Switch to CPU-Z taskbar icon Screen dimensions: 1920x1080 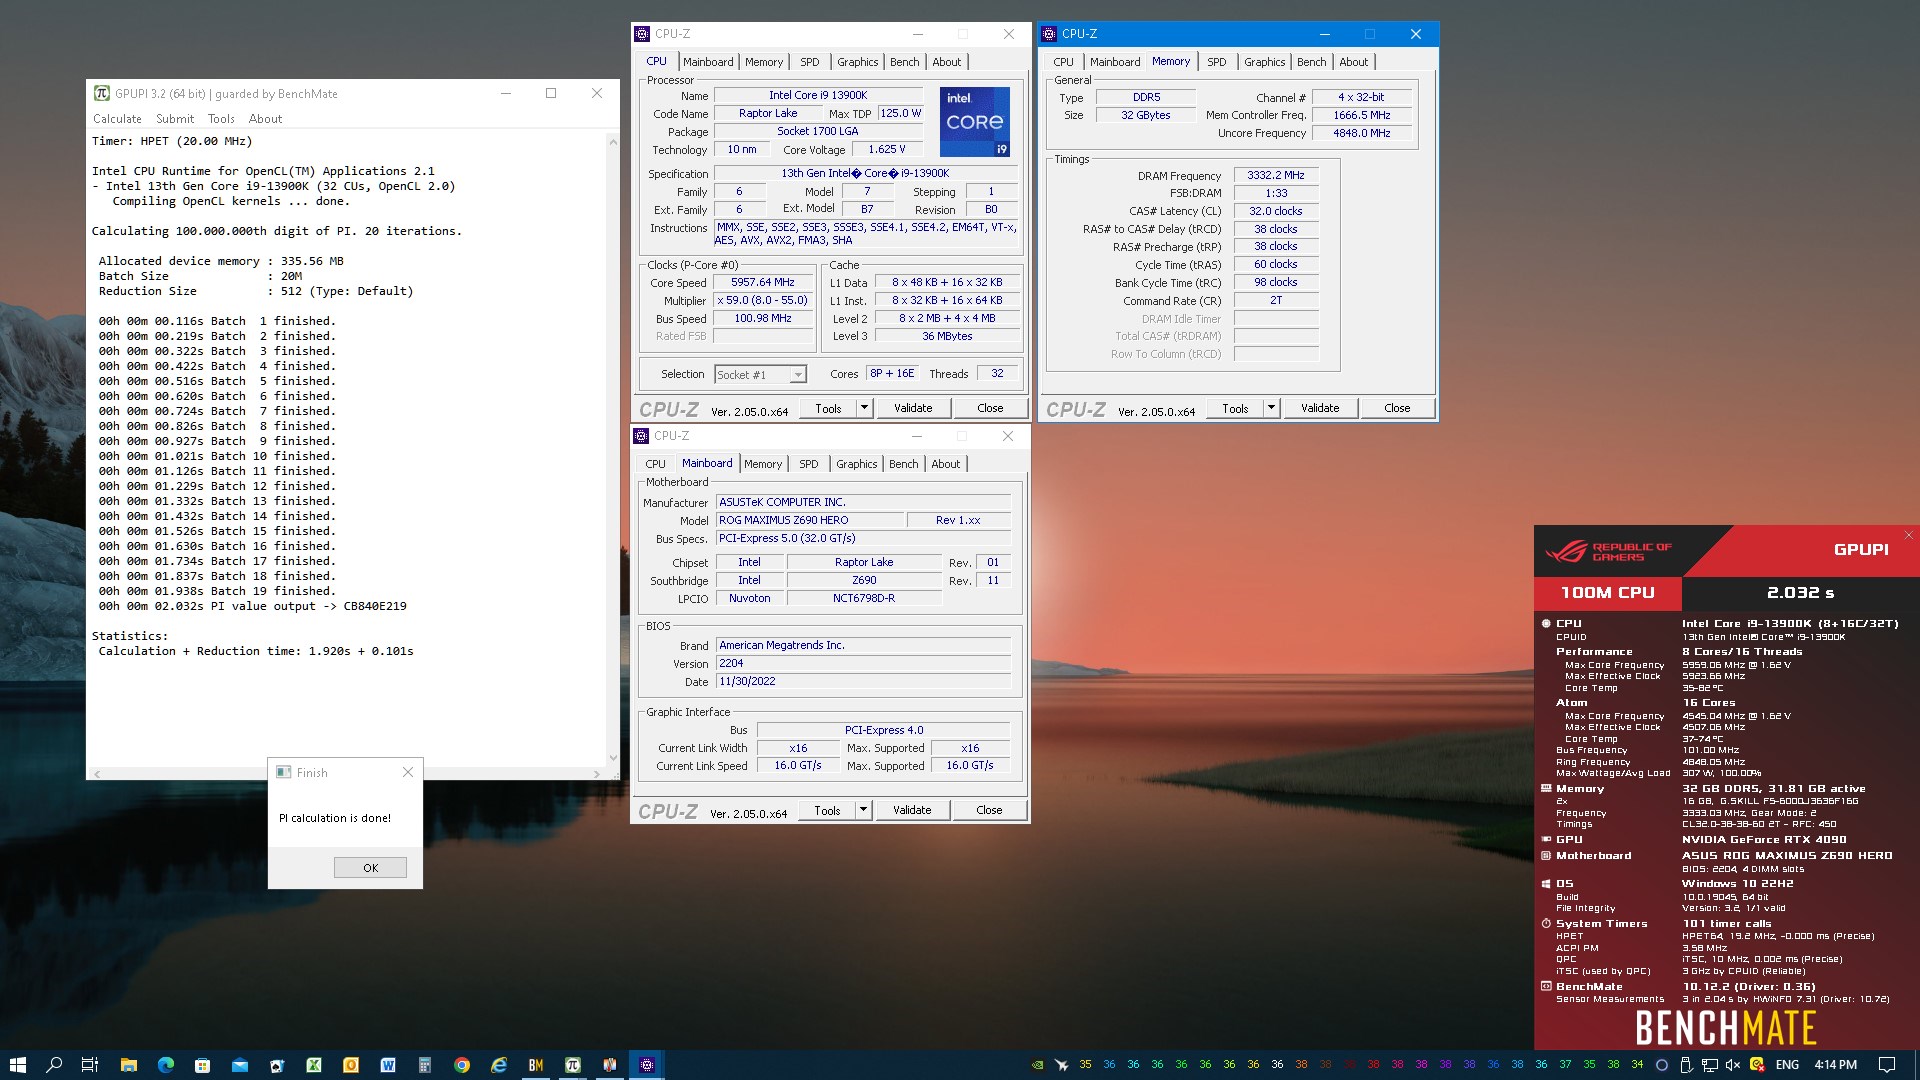[x=647, y=1064]
